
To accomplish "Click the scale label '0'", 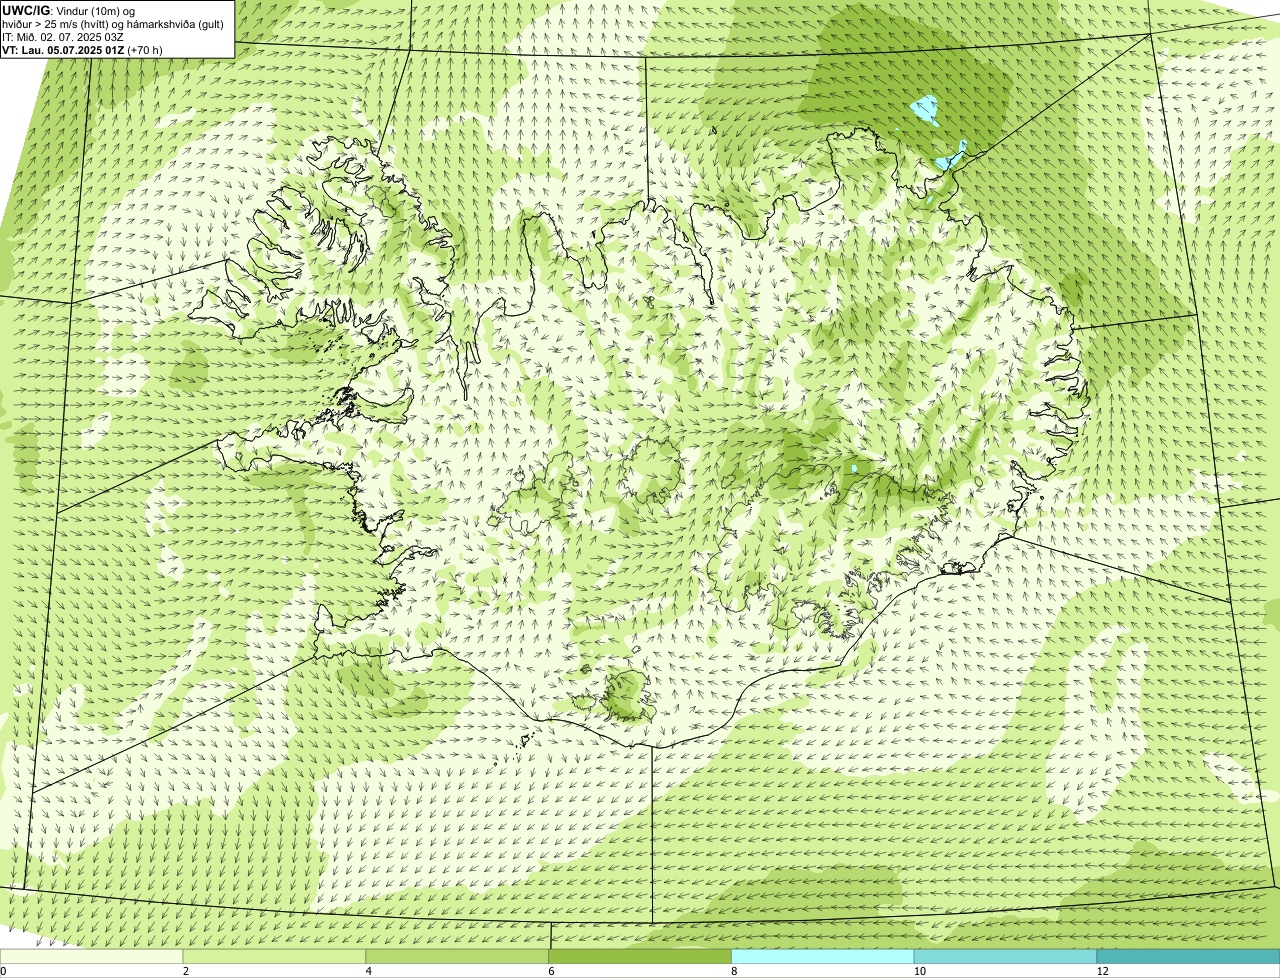I will 3,971.
